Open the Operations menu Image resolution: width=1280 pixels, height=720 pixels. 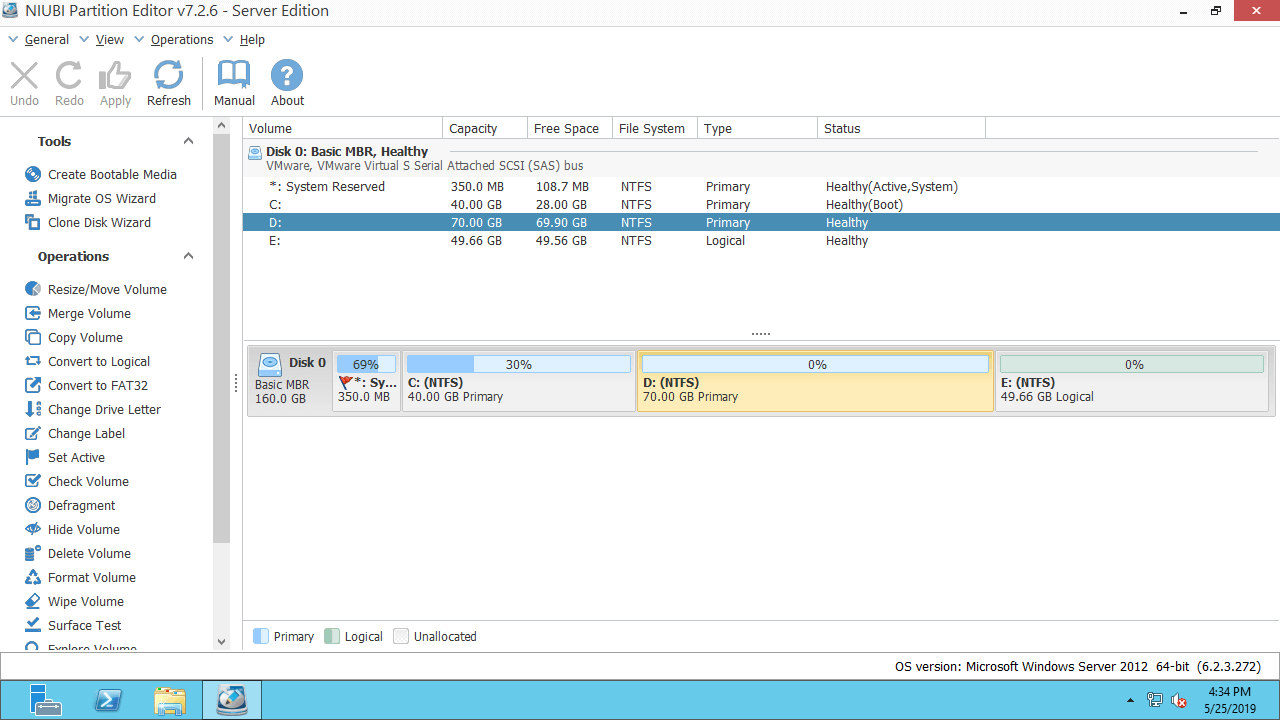[x=181, y=39]
